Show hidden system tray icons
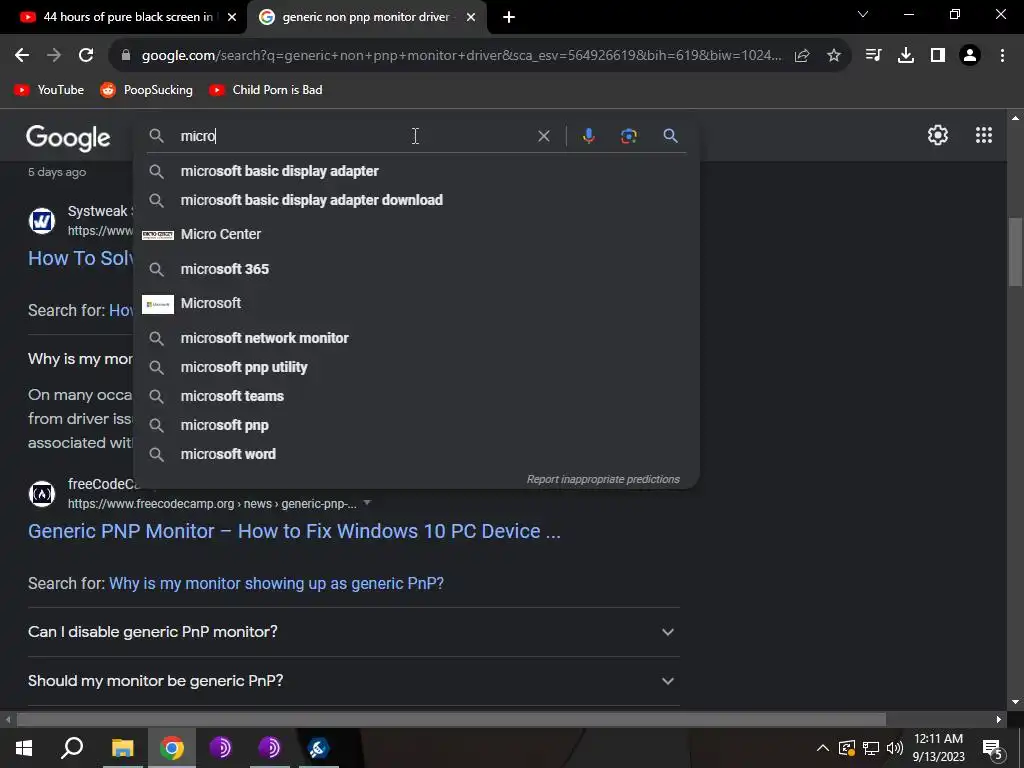 pos(823,748)
